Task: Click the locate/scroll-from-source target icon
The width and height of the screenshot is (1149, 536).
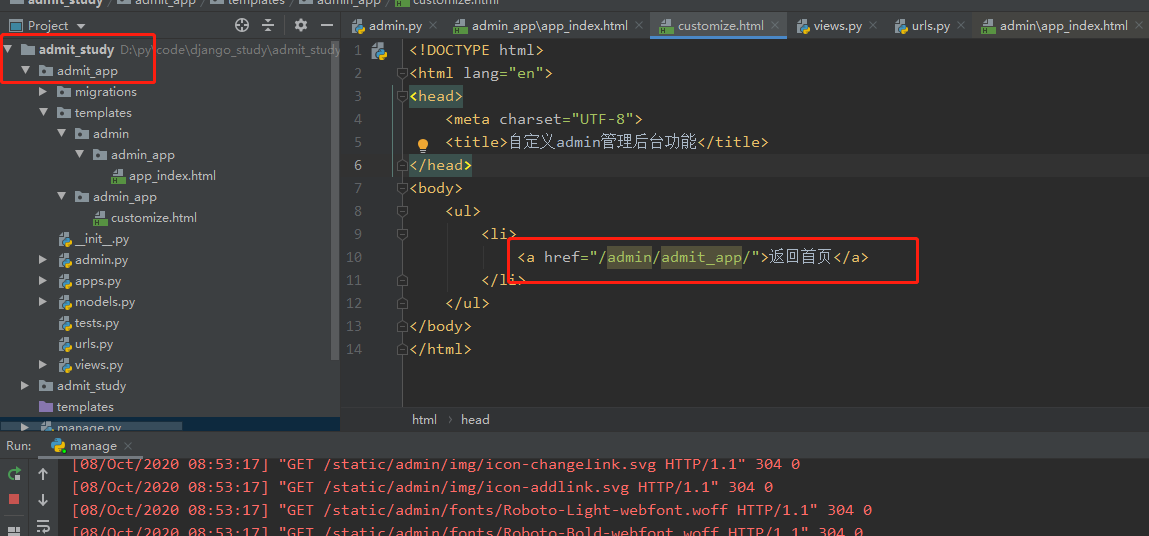Action: pos(242,26)
